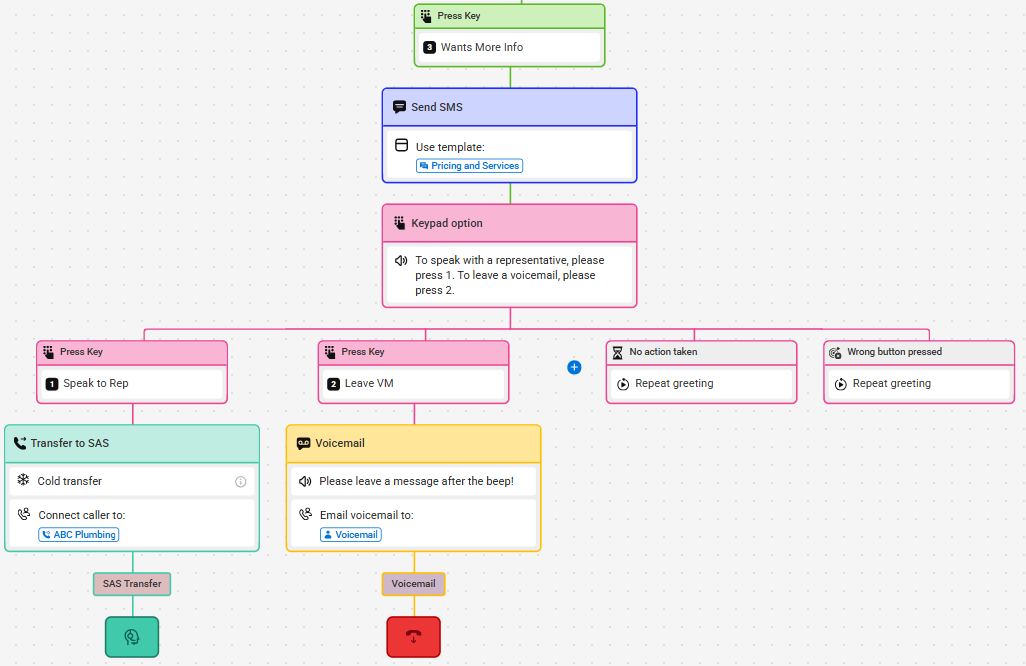Screen dimensions: 1026x666
Task: Open the Voicemail recipient tag
Action: point(351,535)
